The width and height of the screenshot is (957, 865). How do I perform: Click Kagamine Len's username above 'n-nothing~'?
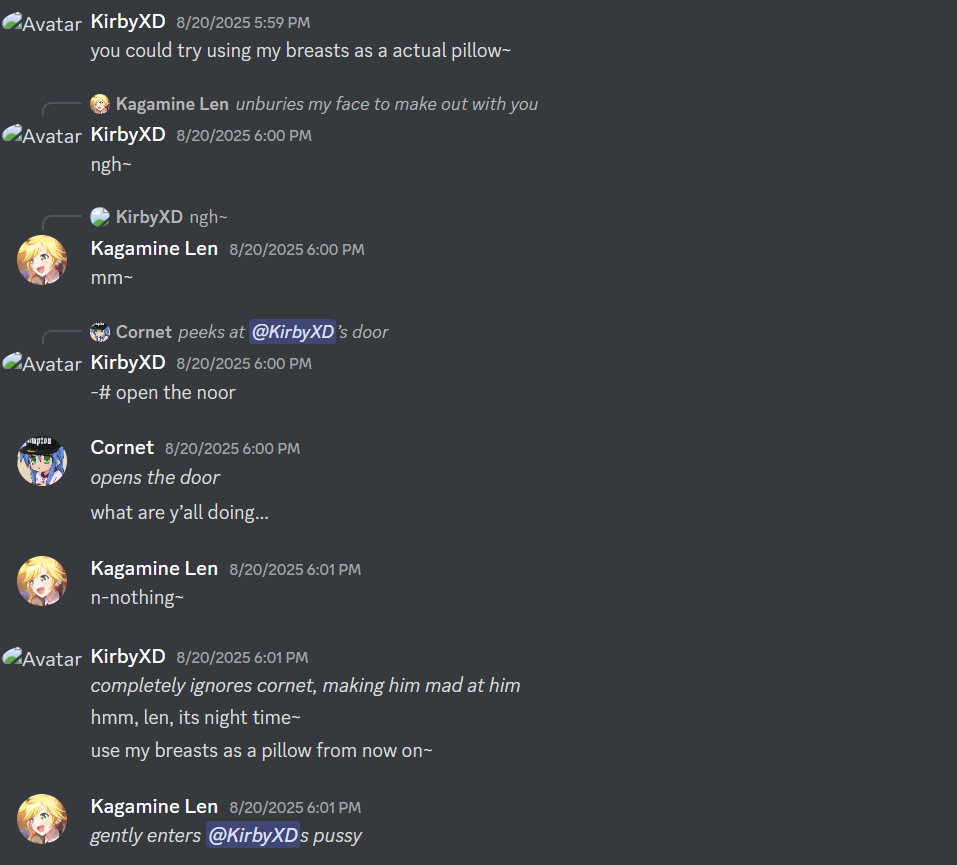click(x=154, y=568)
